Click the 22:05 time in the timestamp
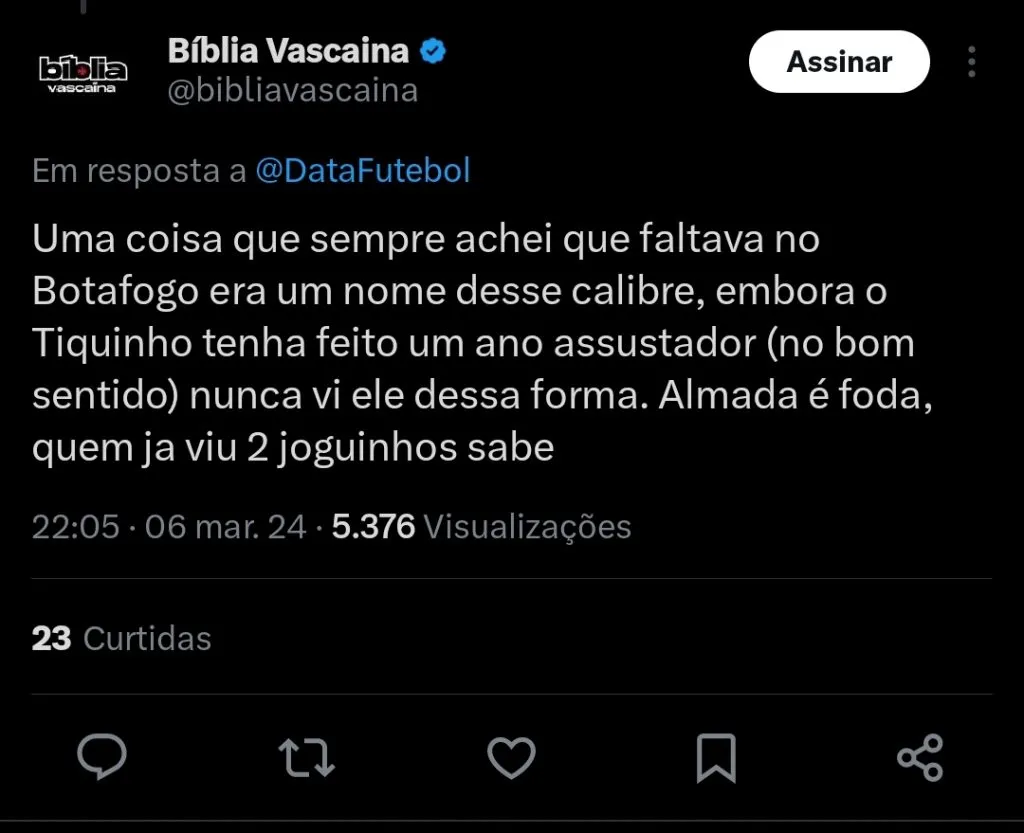1024x833 pixels. 75,526
